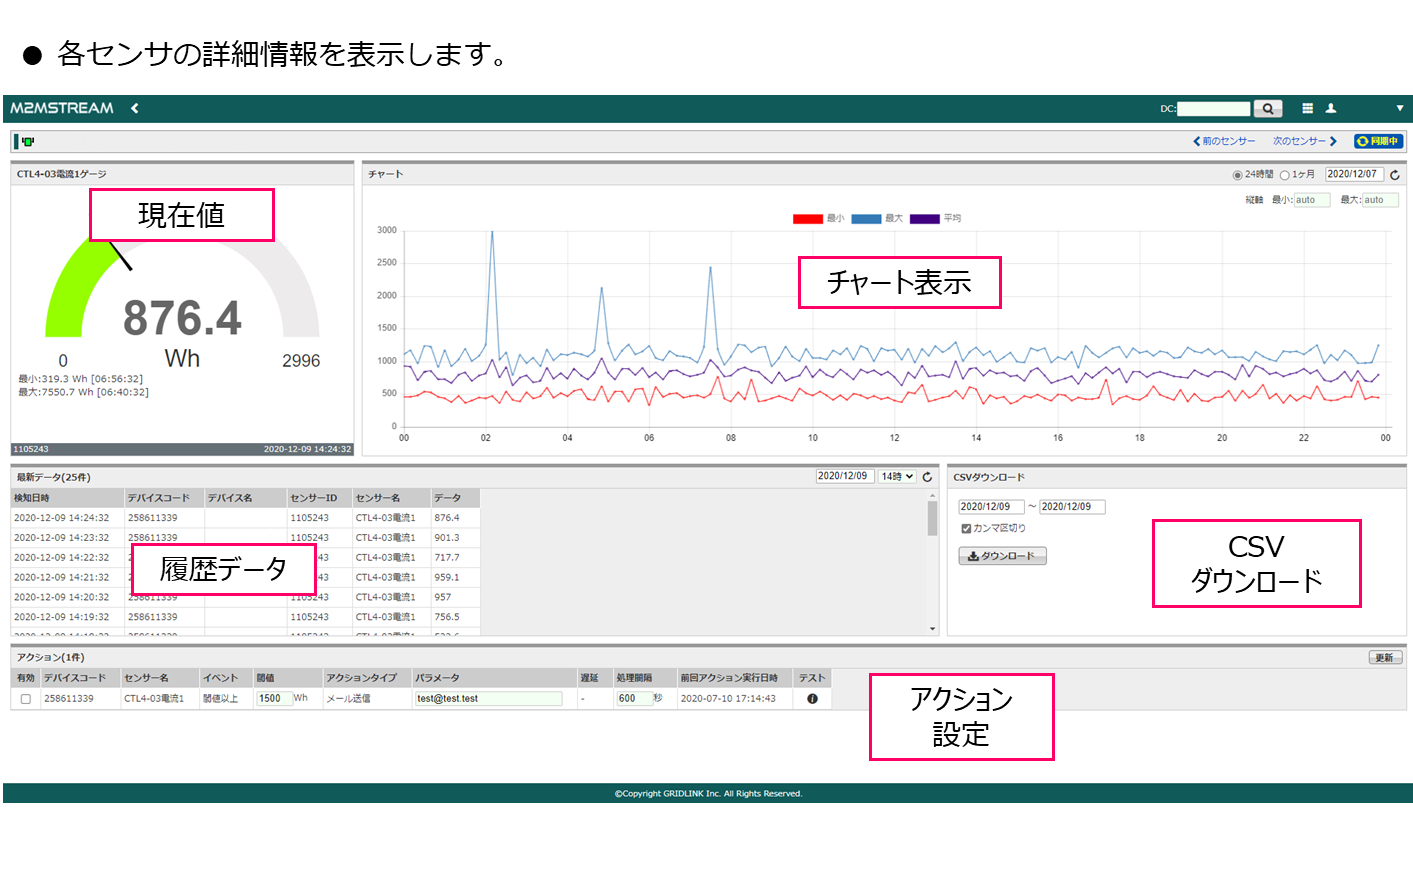The image size is (1413, 893).
Task: Click the magnifier search button next to DC field
Action: pos(1268,108)
